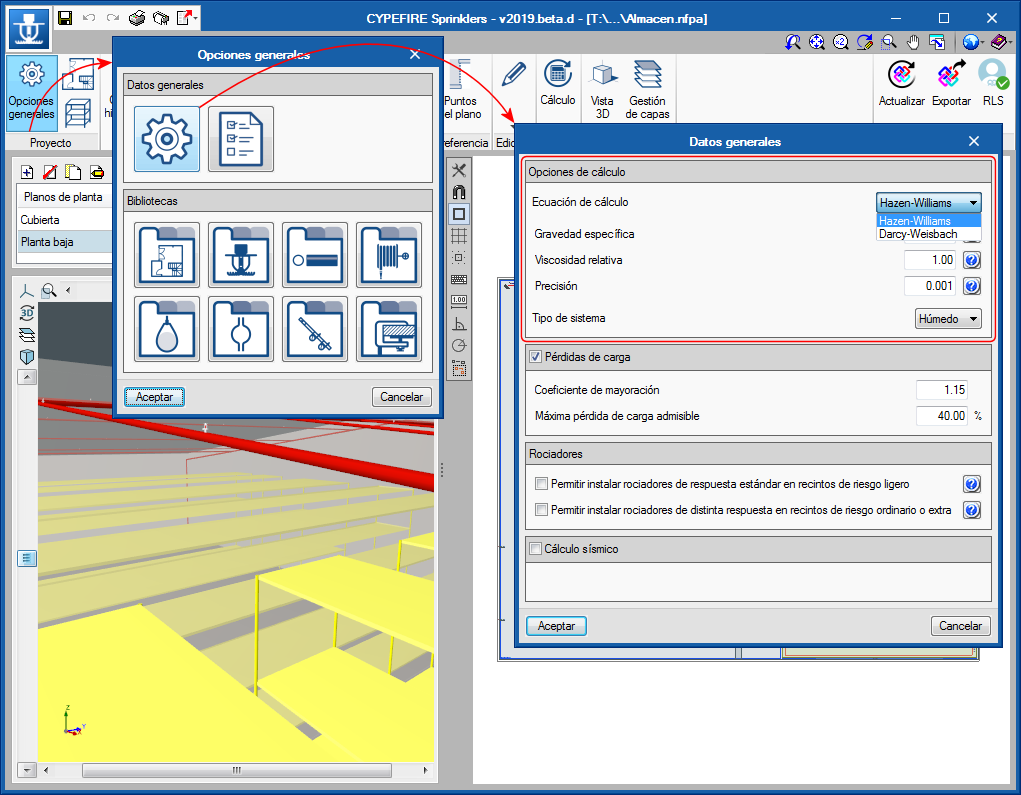1021x795 pixels.
Task: Click the Actualizar BIM icon
Action: click(x=901, y=83)
